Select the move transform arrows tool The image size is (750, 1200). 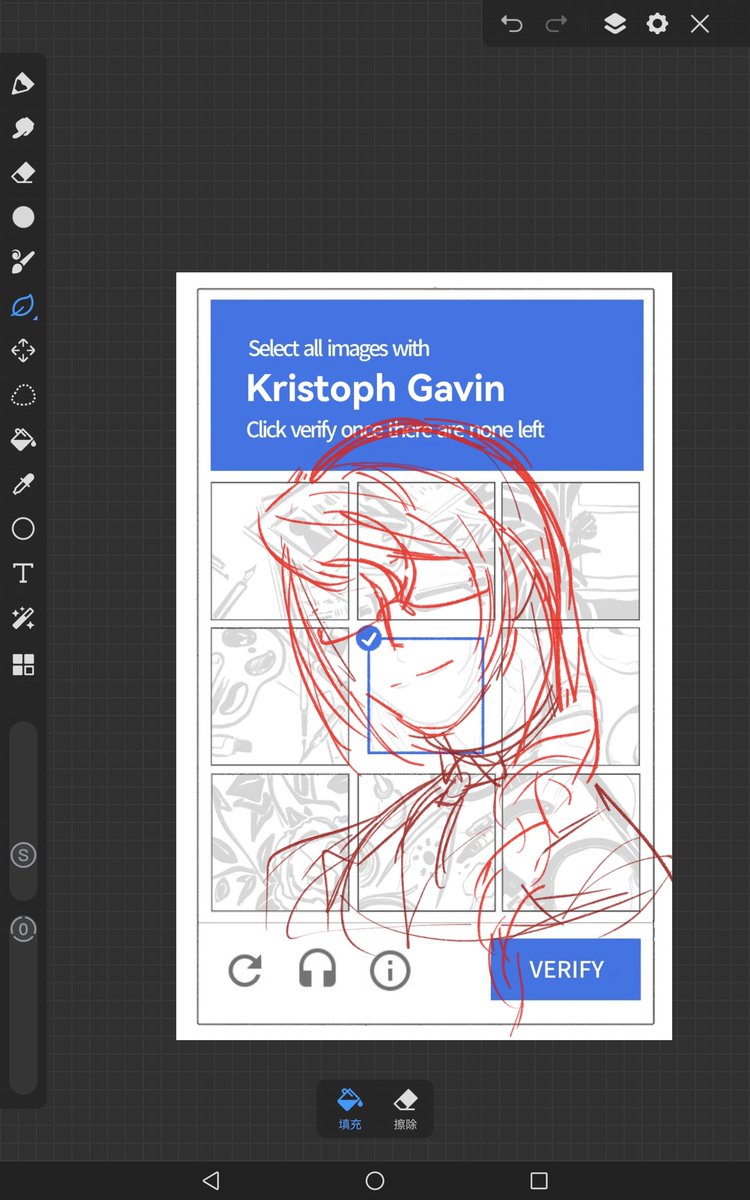coord(23,350)
